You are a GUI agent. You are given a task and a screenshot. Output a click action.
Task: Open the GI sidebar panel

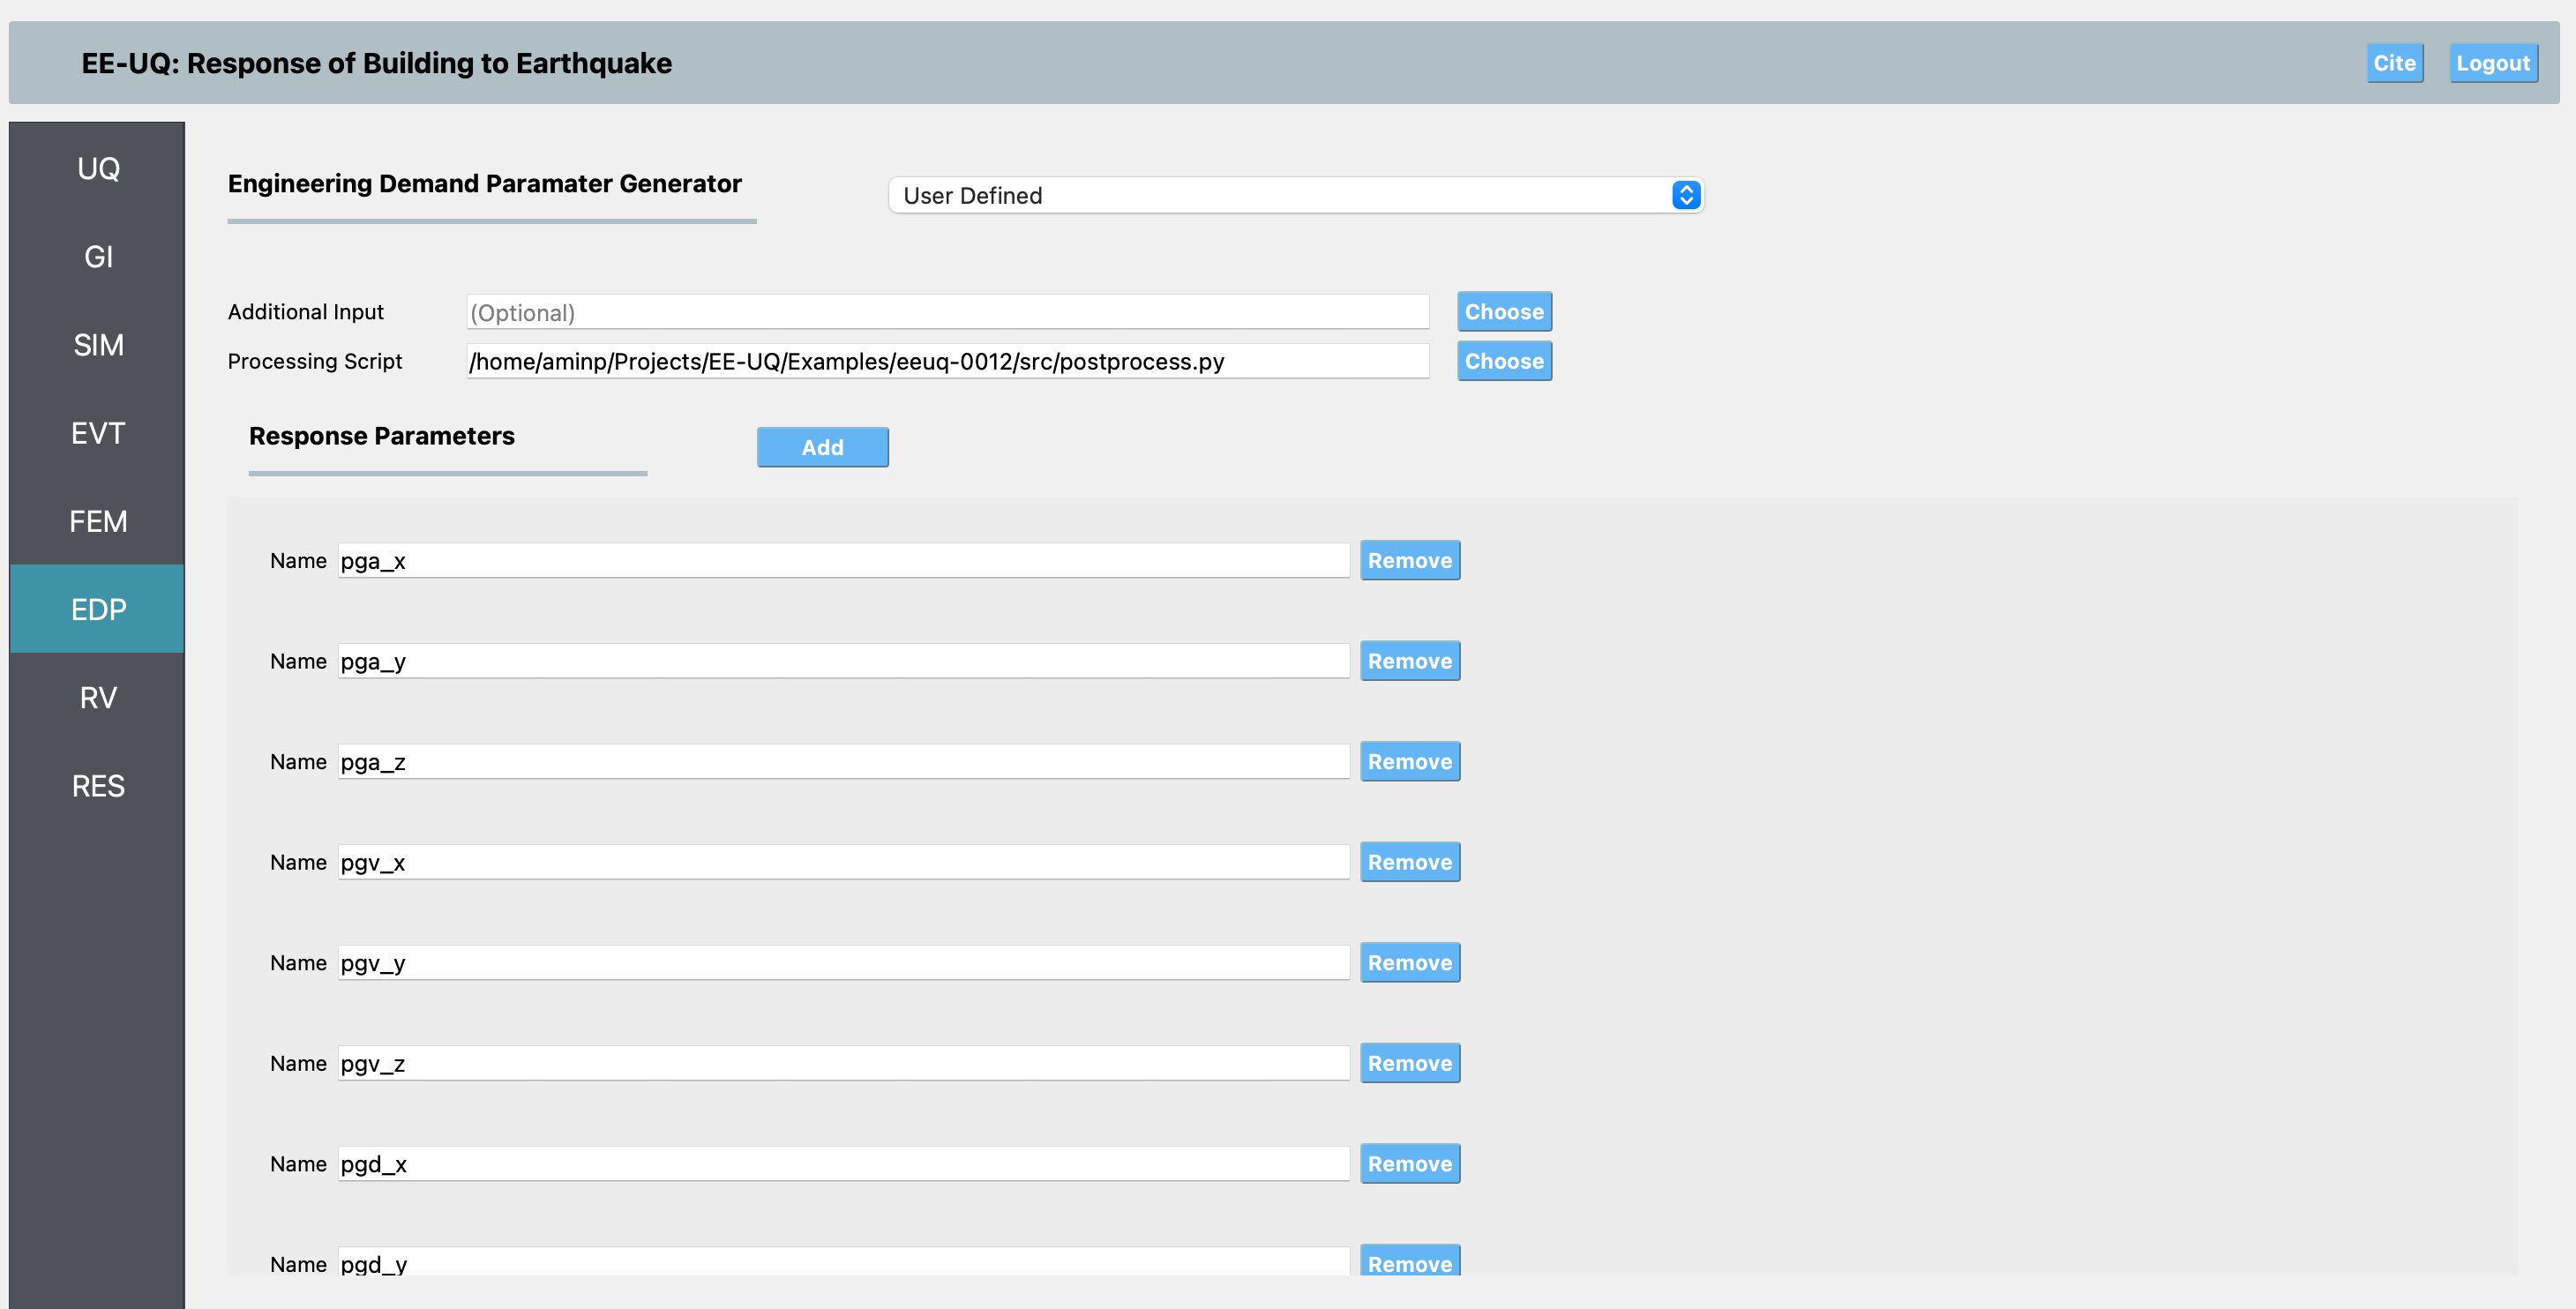coord(98,257)
